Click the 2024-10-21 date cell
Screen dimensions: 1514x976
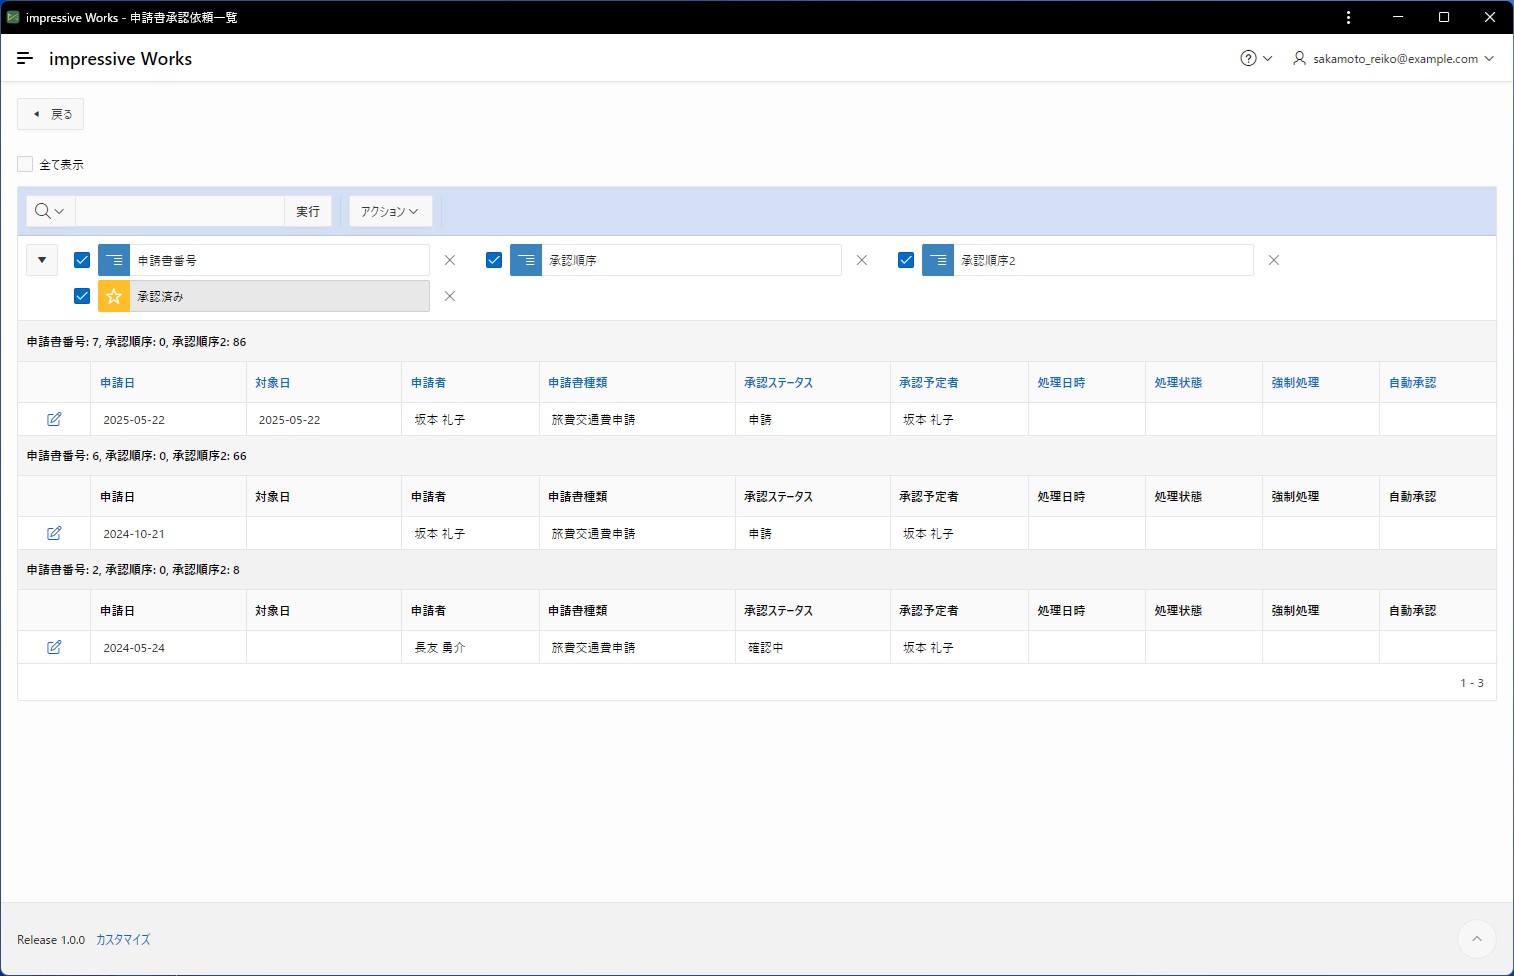coord(168,534)
